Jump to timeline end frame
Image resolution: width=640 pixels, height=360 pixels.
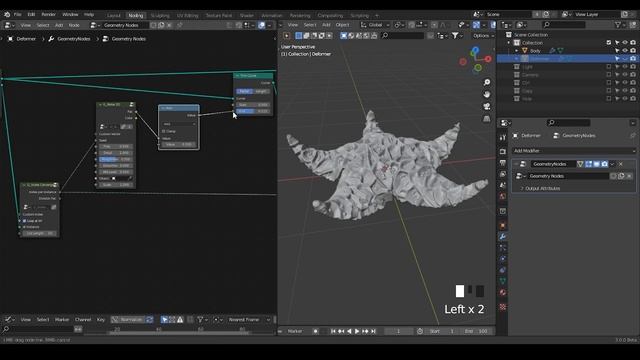[x=373, y=331]
